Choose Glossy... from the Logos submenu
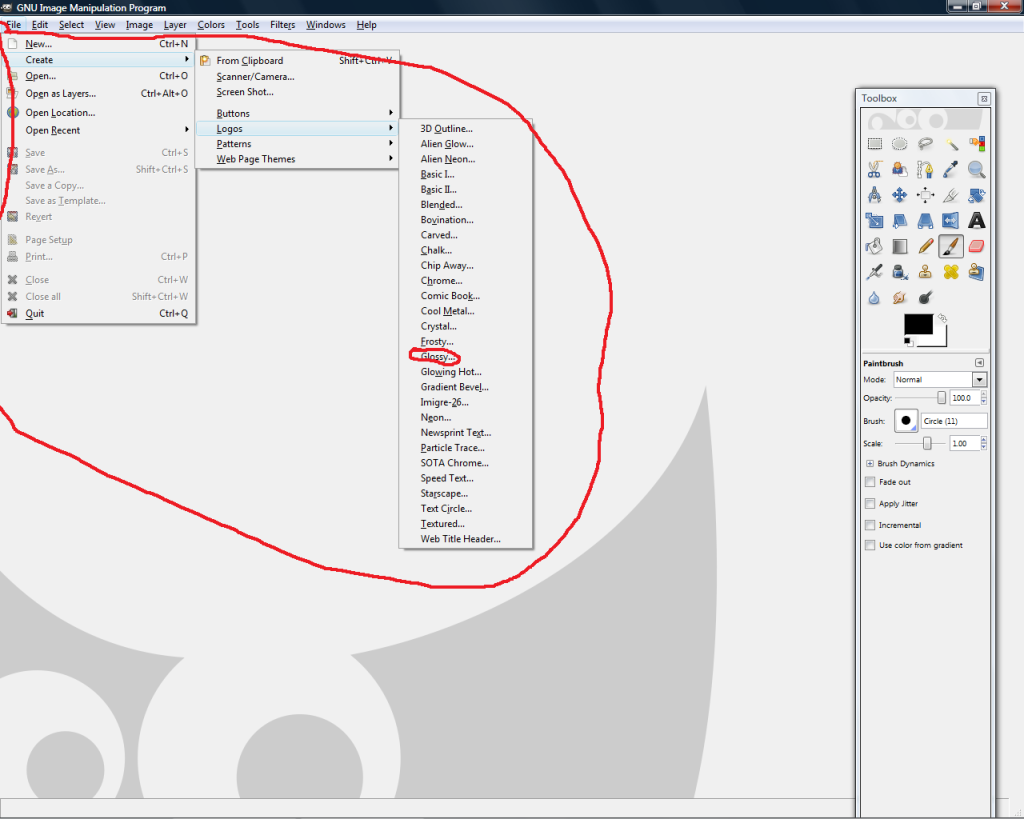 tap(438, 357)
